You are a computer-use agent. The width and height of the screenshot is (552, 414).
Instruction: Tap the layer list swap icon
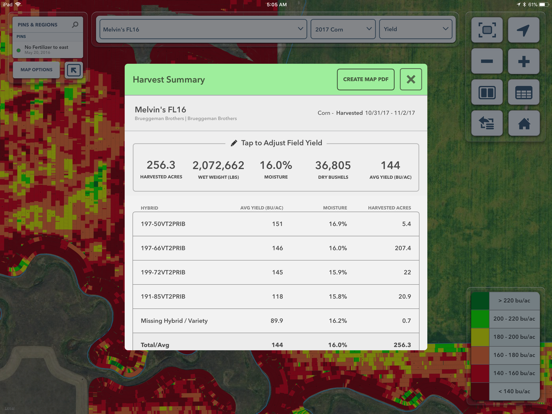click(487, 124)
